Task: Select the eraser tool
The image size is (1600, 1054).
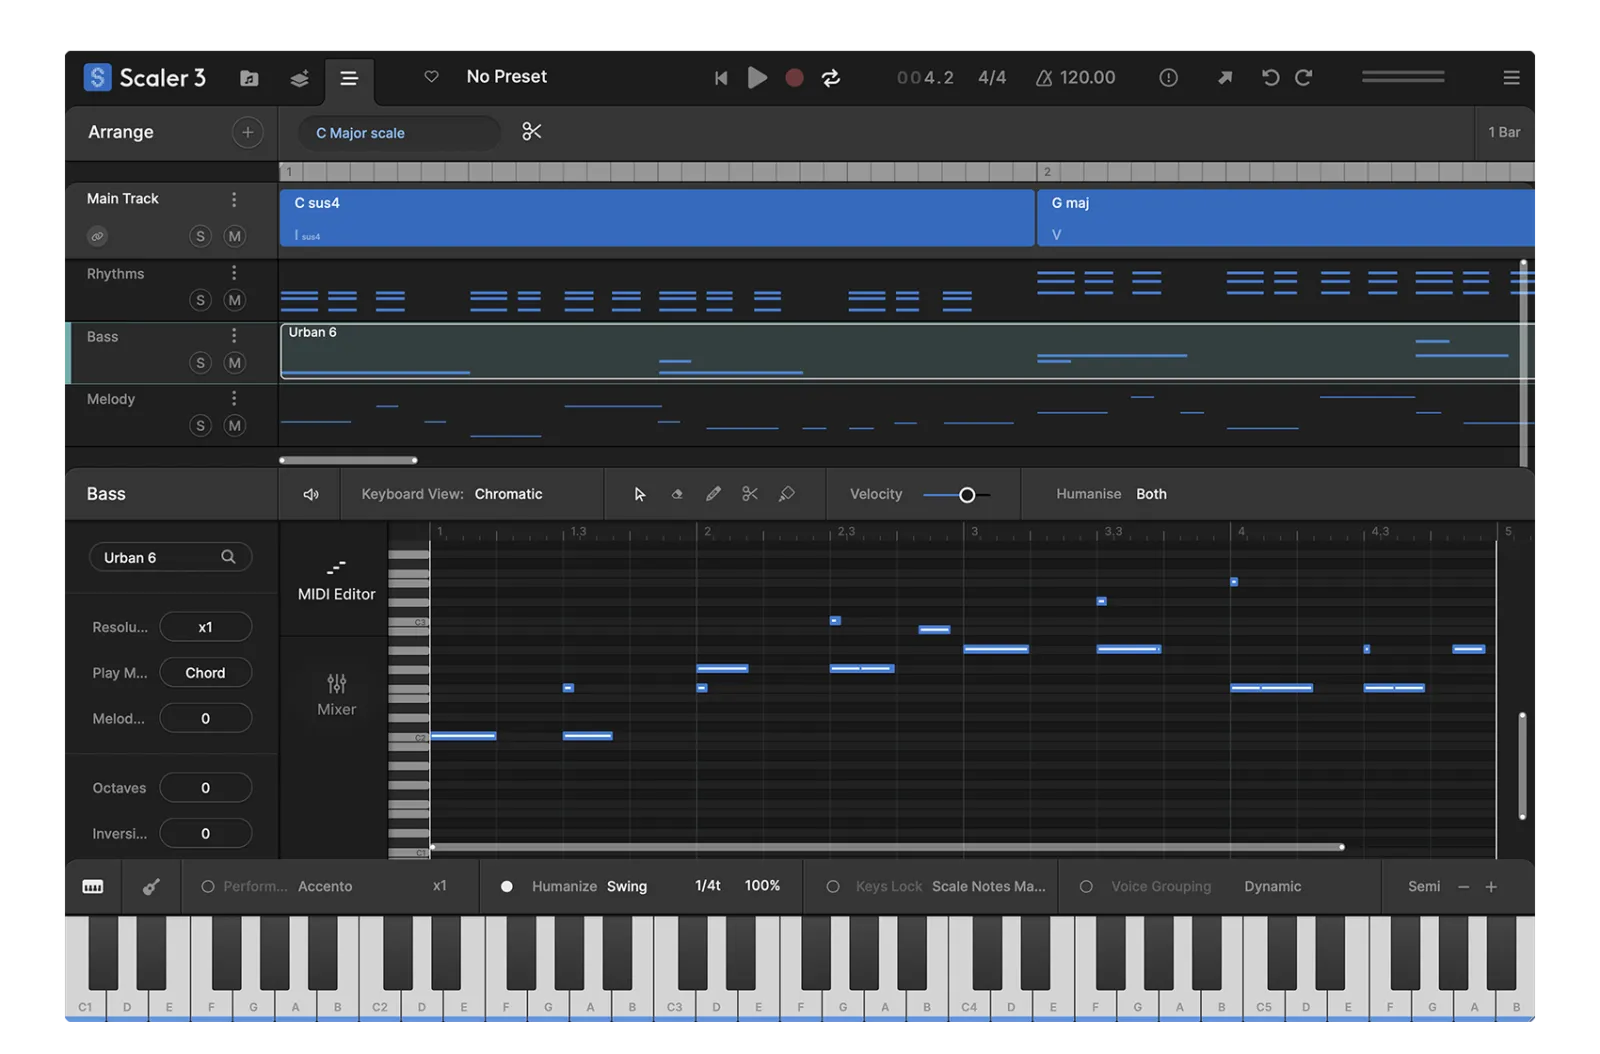Action: 677,494
